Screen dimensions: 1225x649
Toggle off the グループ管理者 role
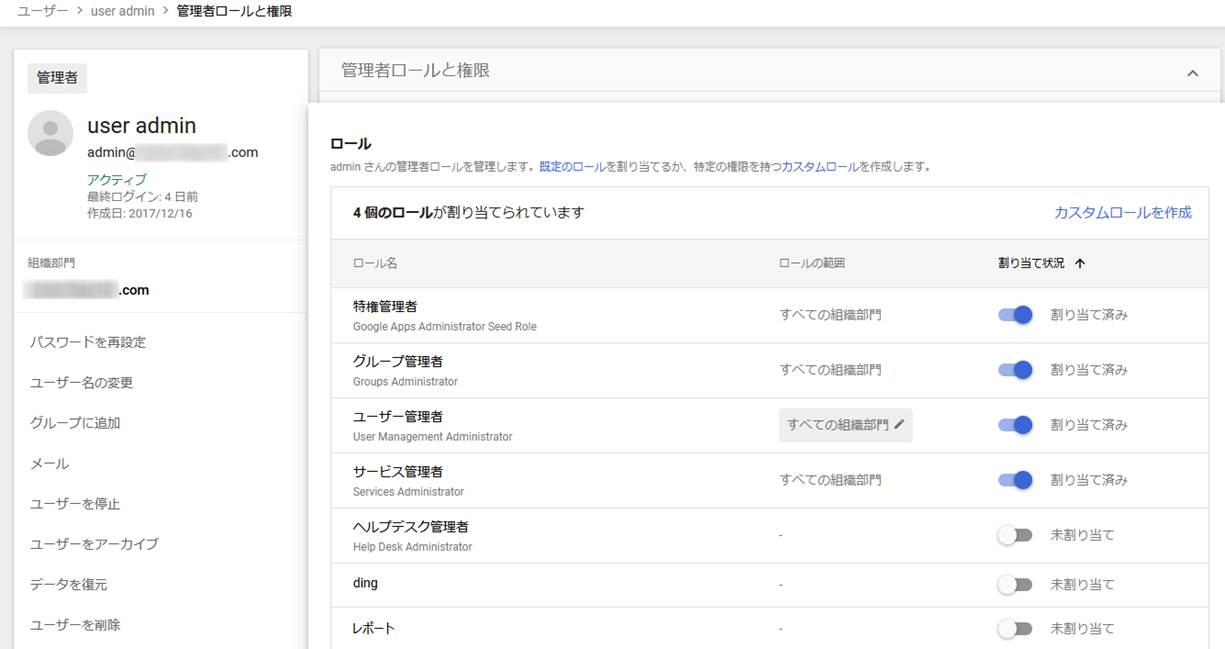[x=1015, y=370]
